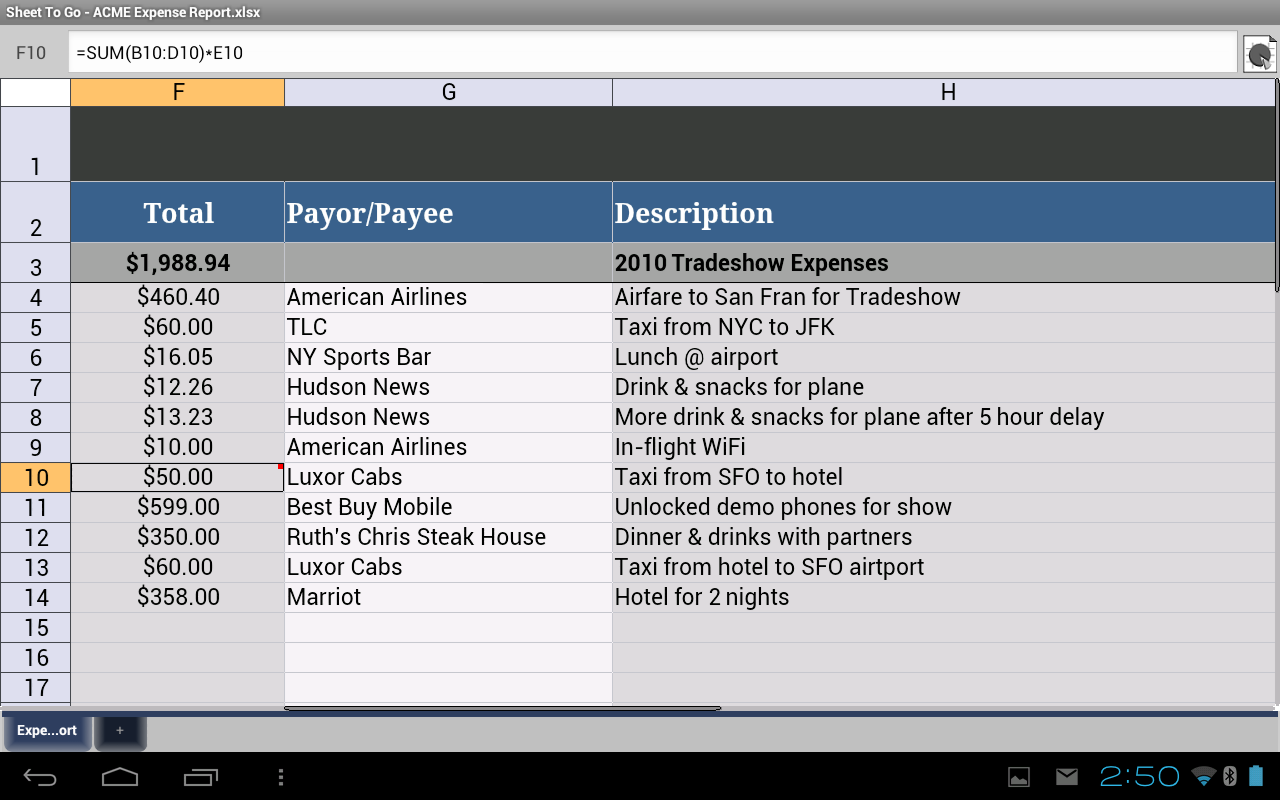
Task: Select Airfare to San Fran for Tradeshow
Action: [x=944, y=297]
